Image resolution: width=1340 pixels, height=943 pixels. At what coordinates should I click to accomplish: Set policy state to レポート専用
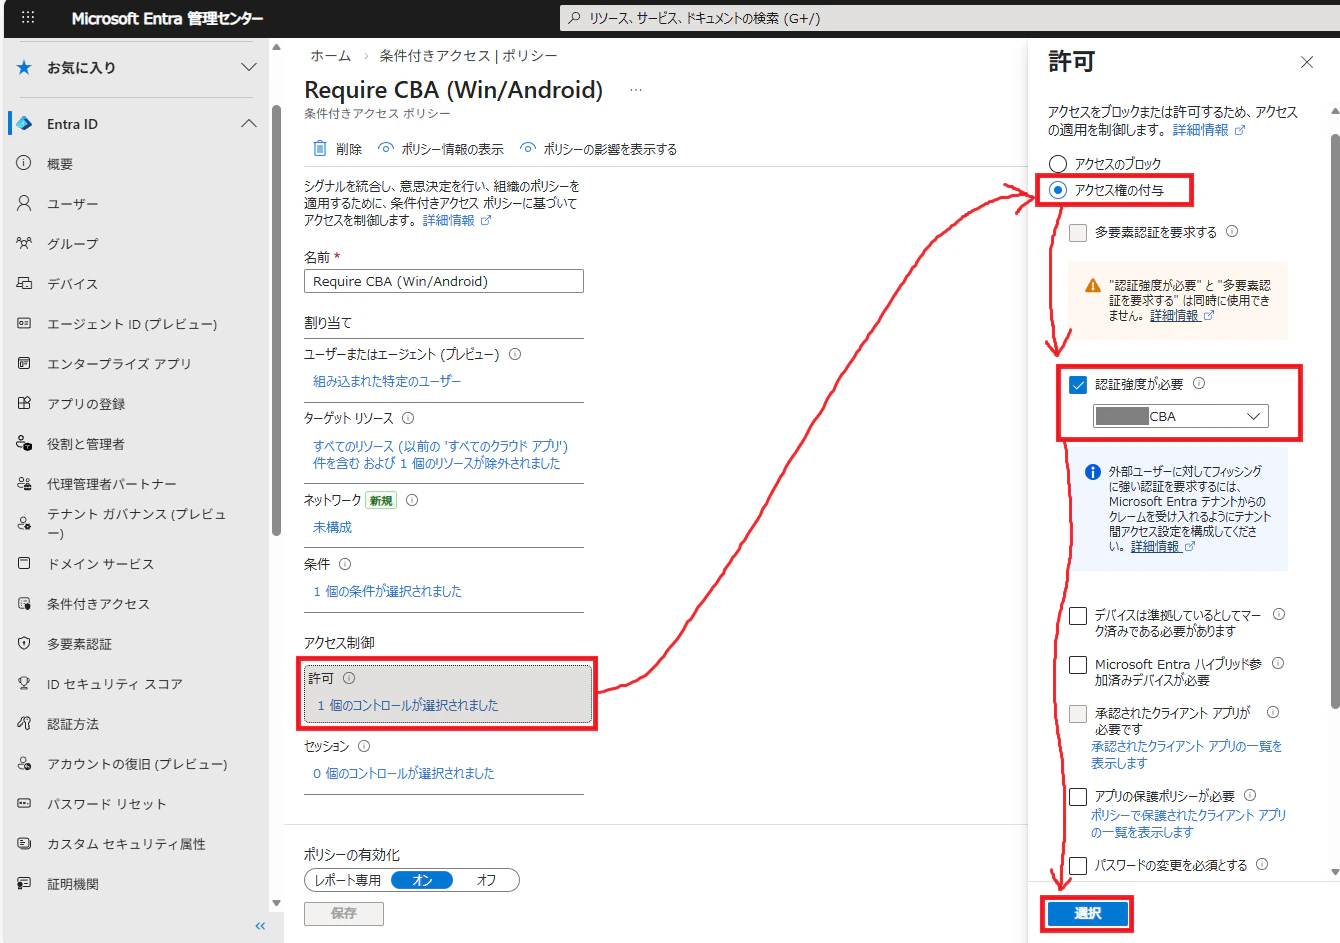[347, 880]
